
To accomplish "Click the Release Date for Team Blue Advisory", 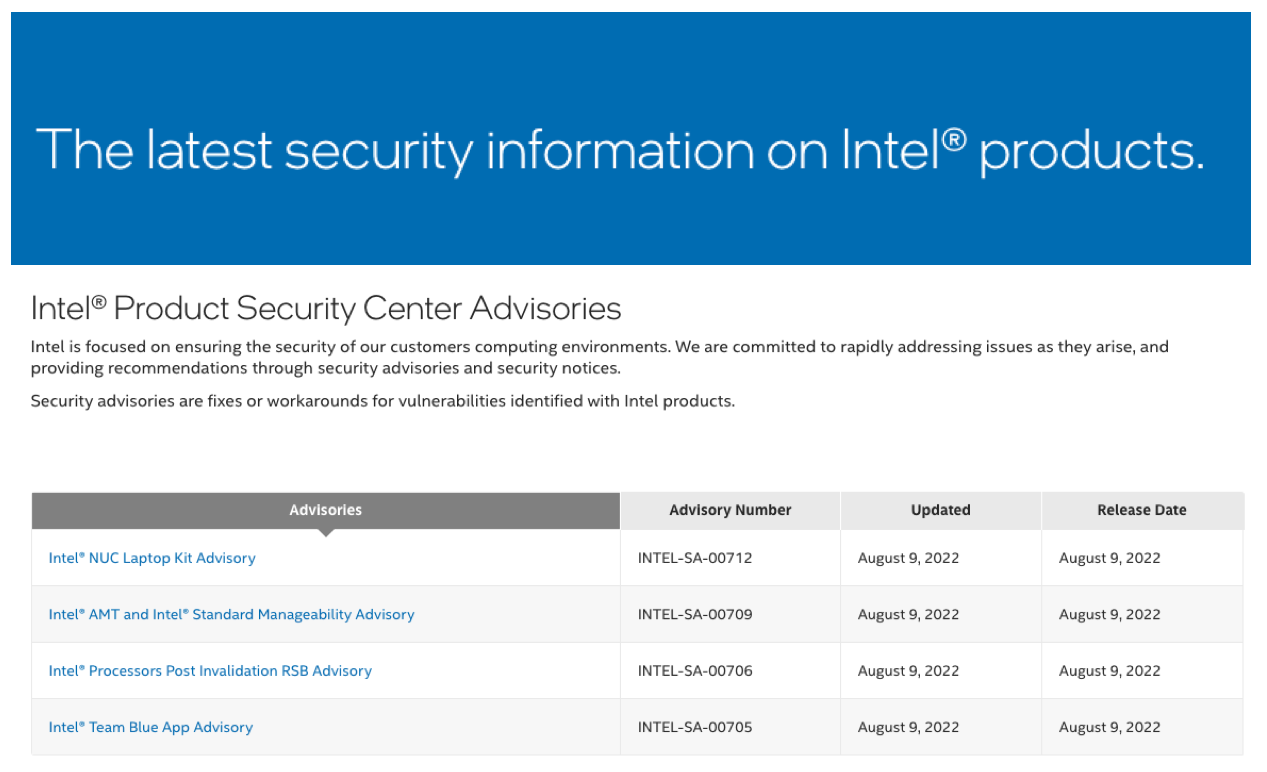I will [1109, 727].
